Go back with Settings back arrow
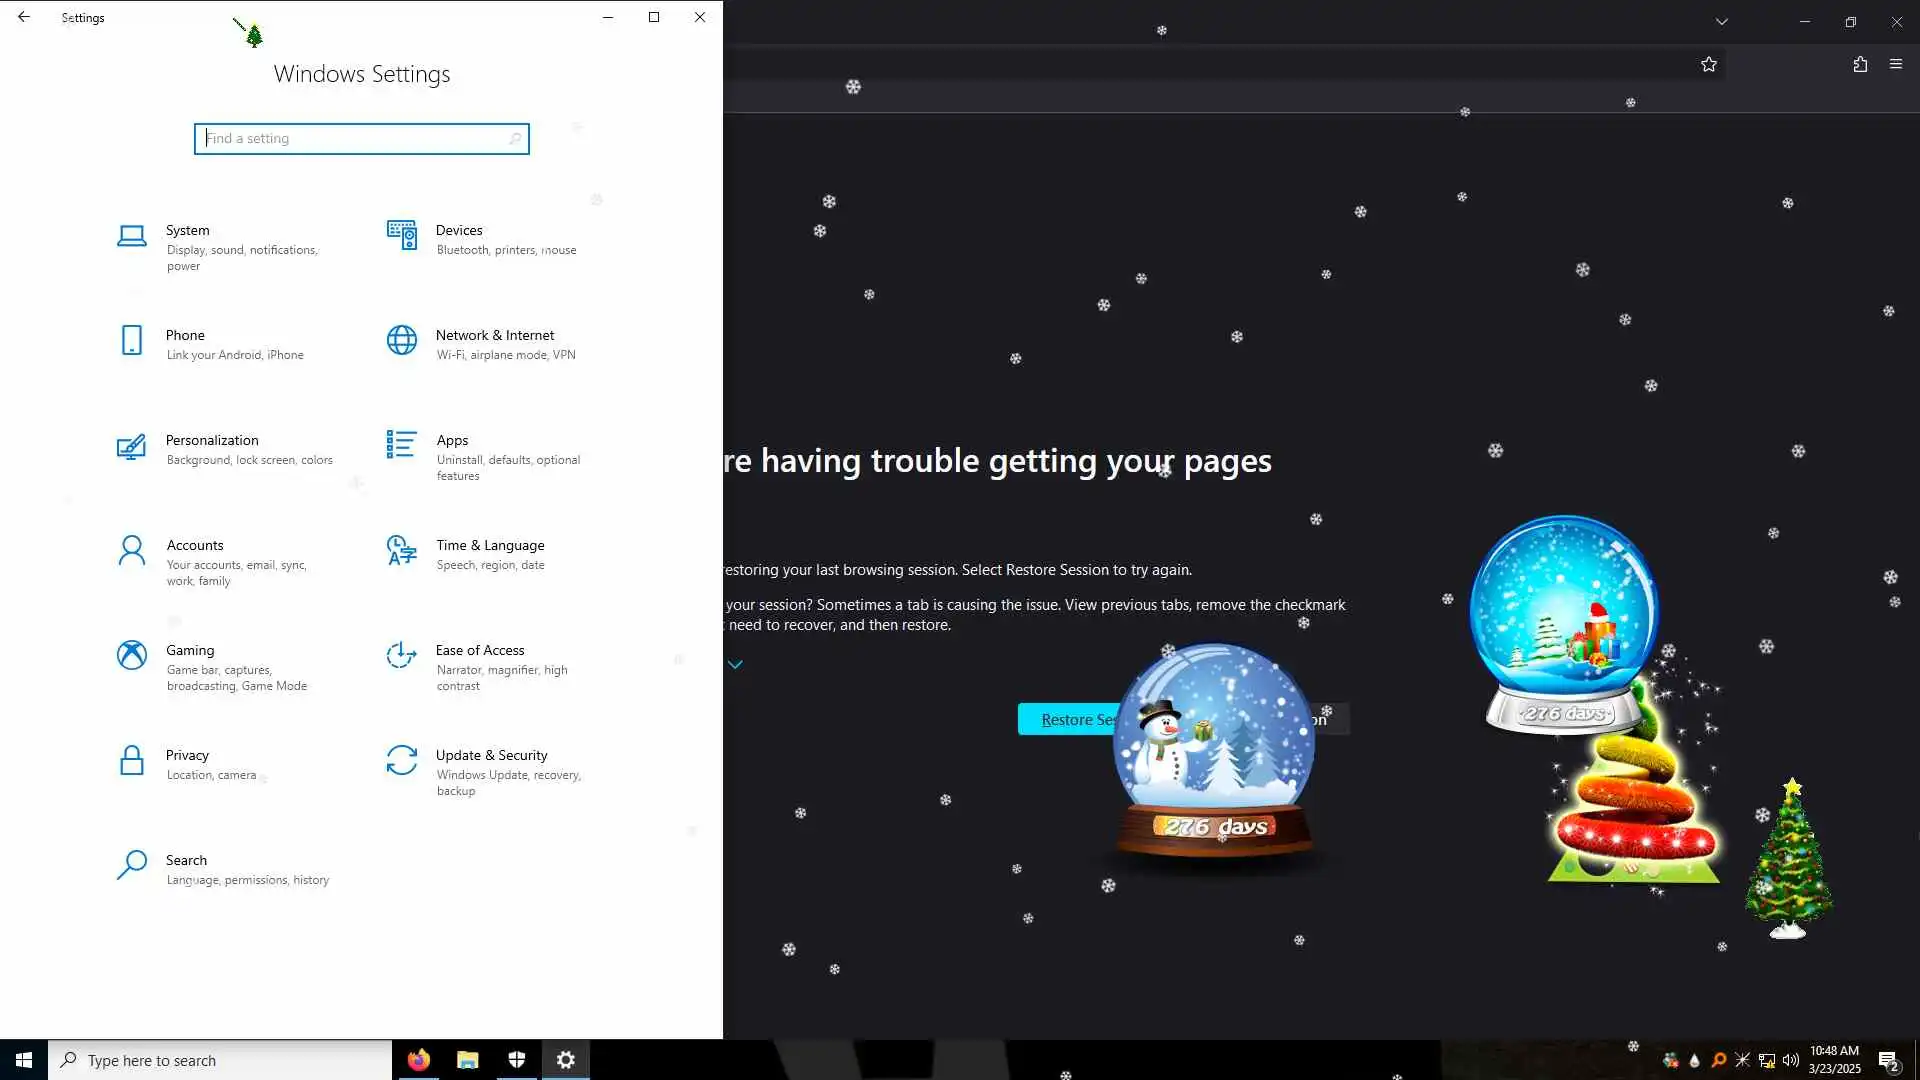 [x=24, y=17]
